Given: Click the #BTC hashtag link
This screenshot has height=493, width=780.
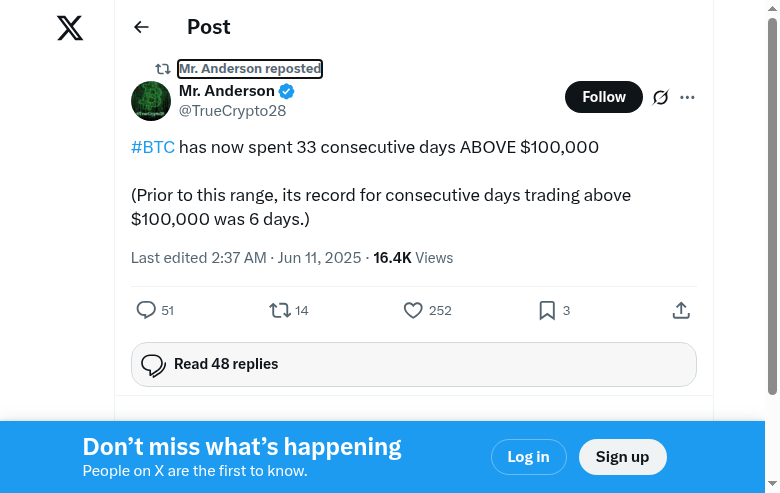Looking at the screenshot, I should (153, 148).
